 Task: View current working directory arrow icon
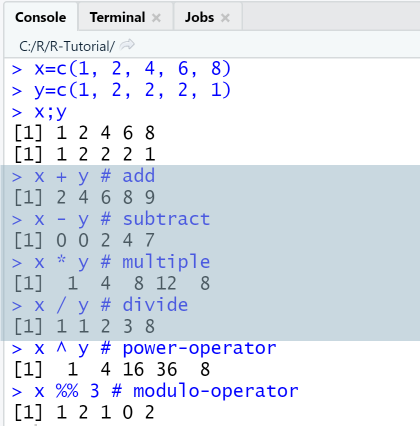tap(127, 45)
